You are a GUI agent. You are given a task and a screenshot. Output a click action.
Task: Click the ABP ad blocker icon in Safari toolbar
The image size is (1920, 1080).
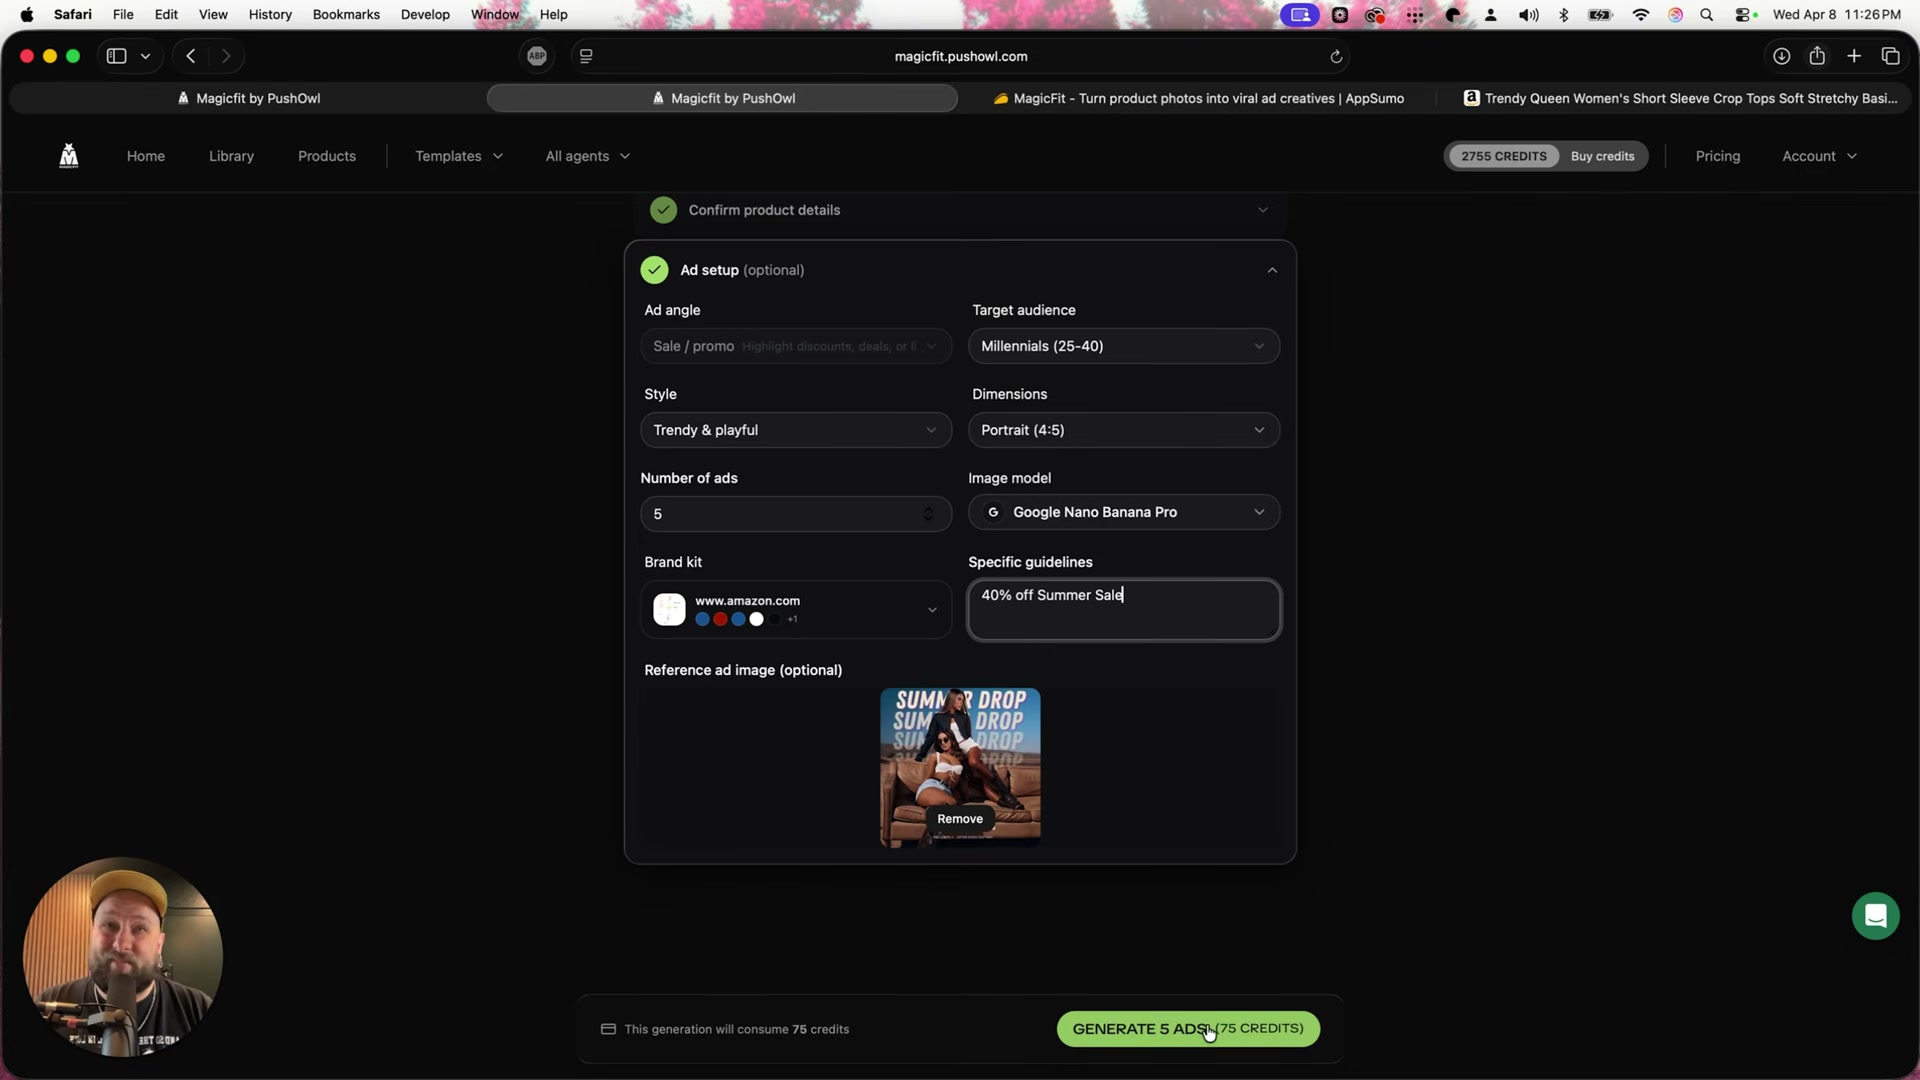point(537,56)
